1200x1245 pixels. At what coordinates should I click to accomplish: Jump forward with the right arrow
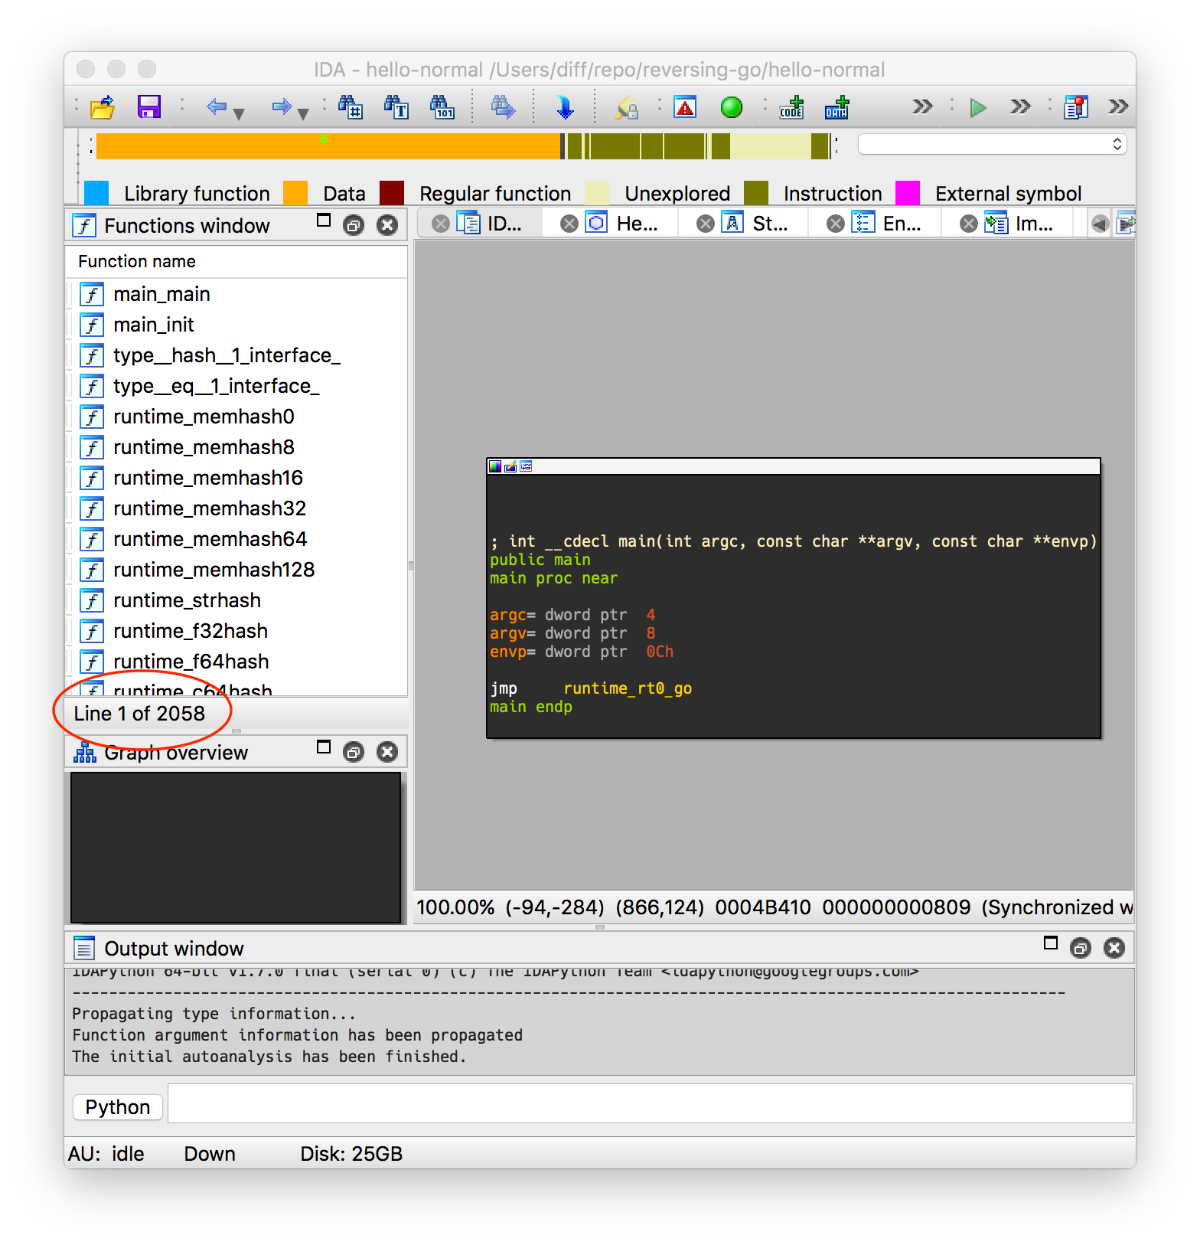coord(281,107)
